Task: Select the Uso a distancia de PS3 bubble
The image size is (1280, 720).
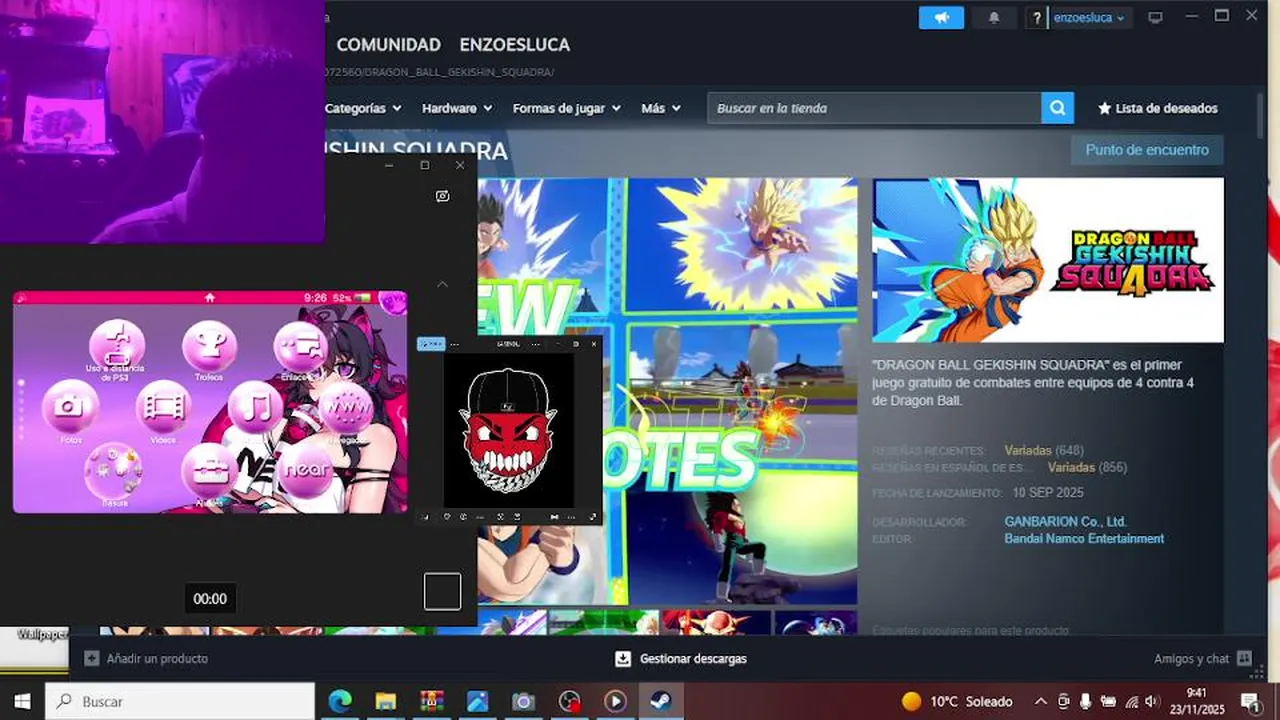Action: 116,345
